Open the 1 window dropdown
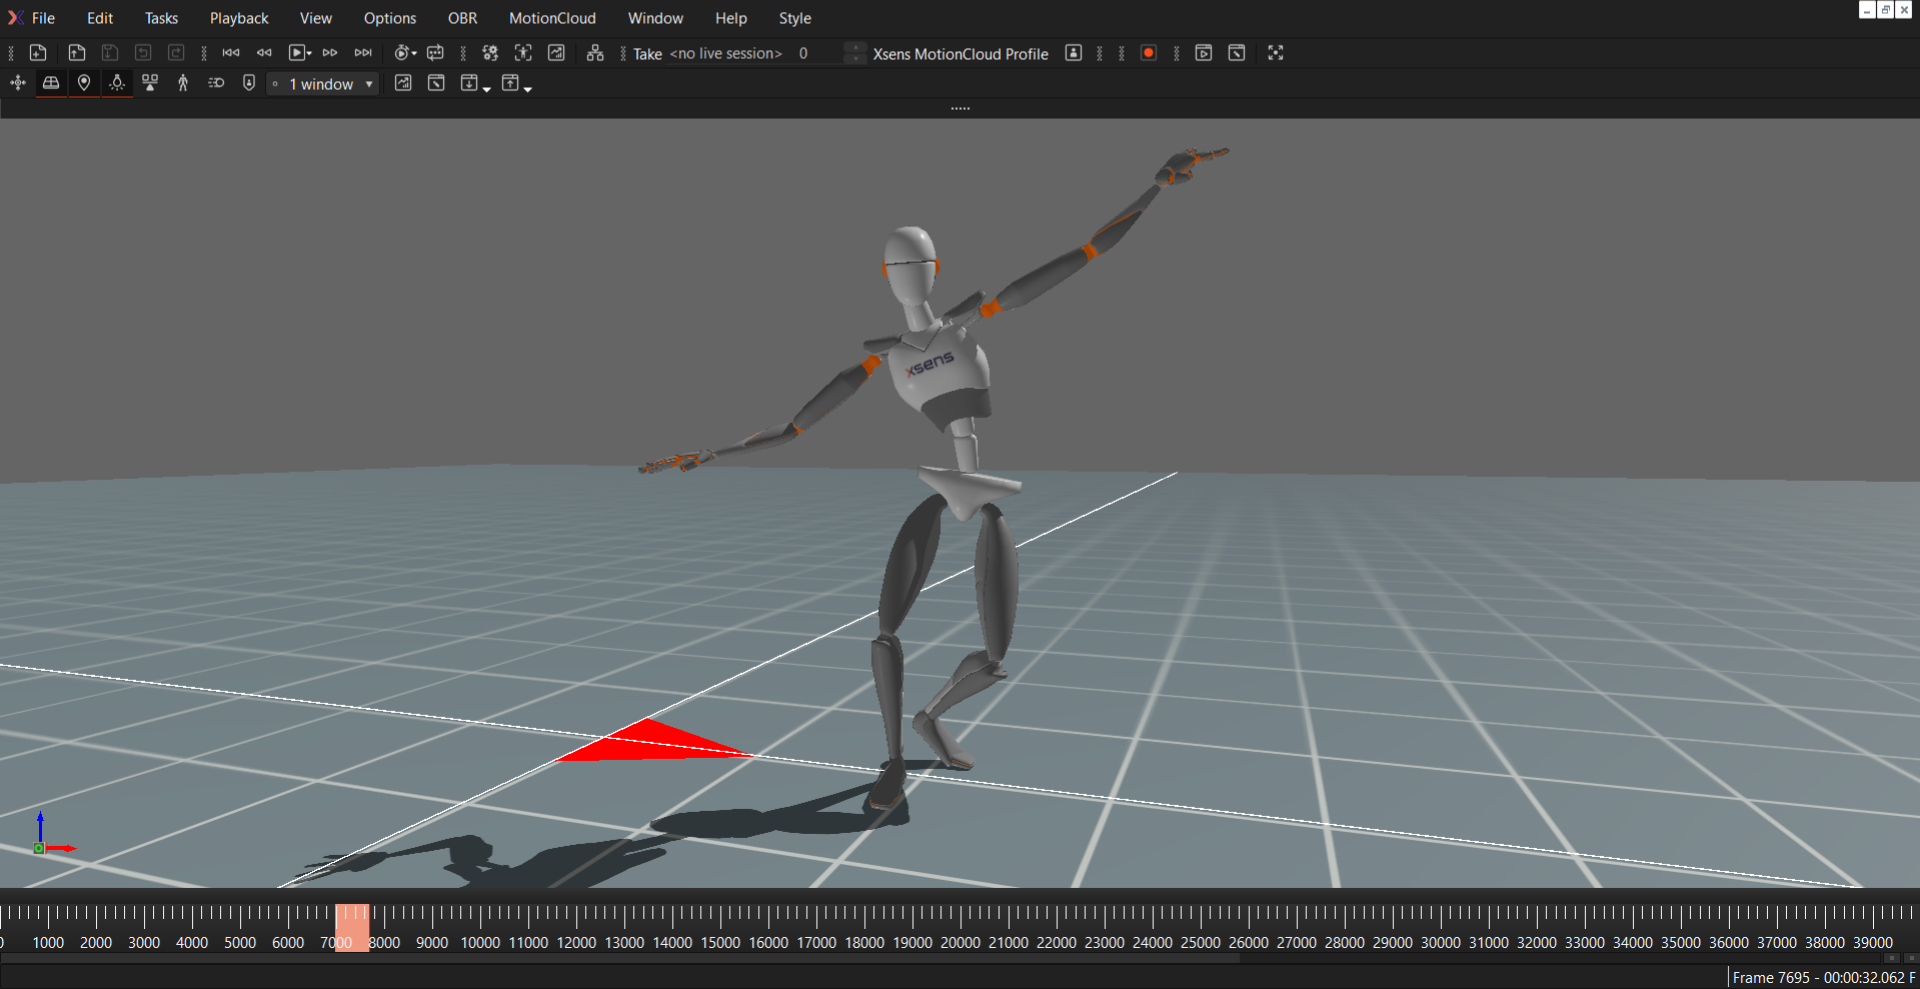 tap(323, 84)
